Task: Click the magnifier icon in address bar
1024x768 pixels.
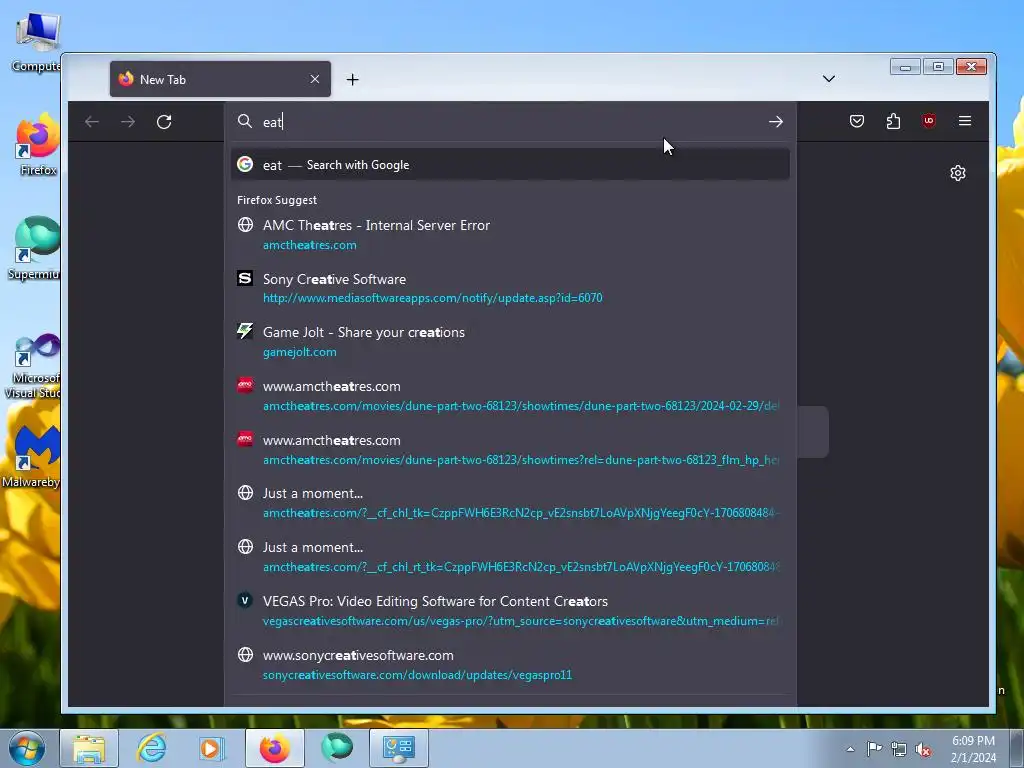Action: [x=245, y=121]
